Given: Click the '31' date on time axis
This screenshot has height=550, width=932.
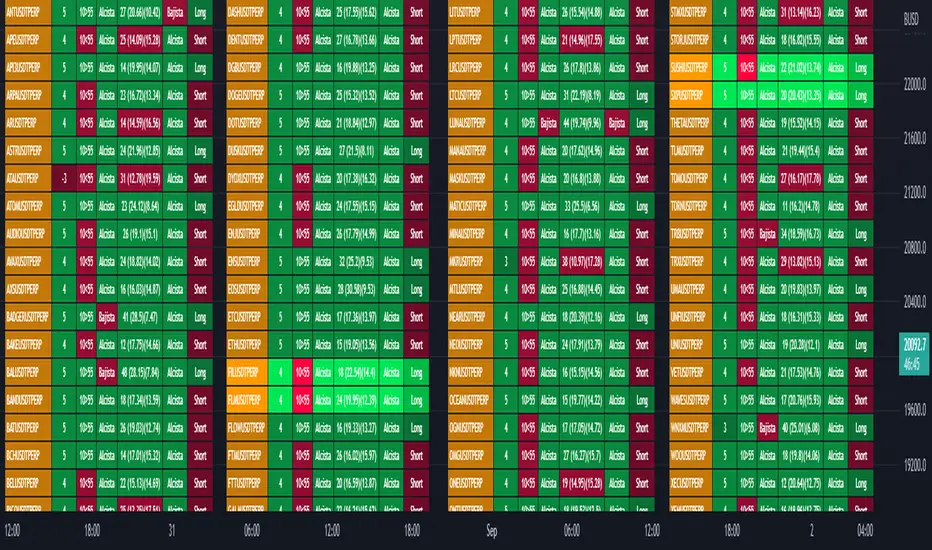Looking at the screenshot, I should point(172,530).
